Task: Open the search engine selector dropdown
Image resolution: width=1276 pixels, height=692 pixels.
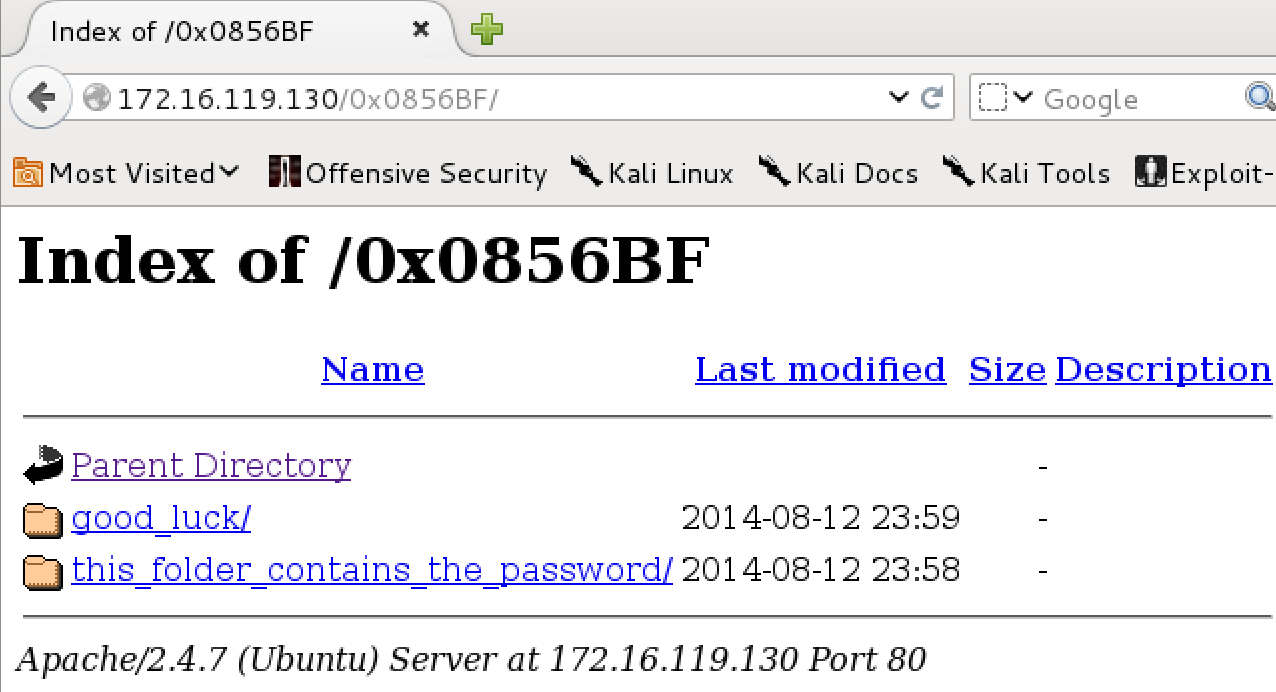Action: click(1005, 98)
